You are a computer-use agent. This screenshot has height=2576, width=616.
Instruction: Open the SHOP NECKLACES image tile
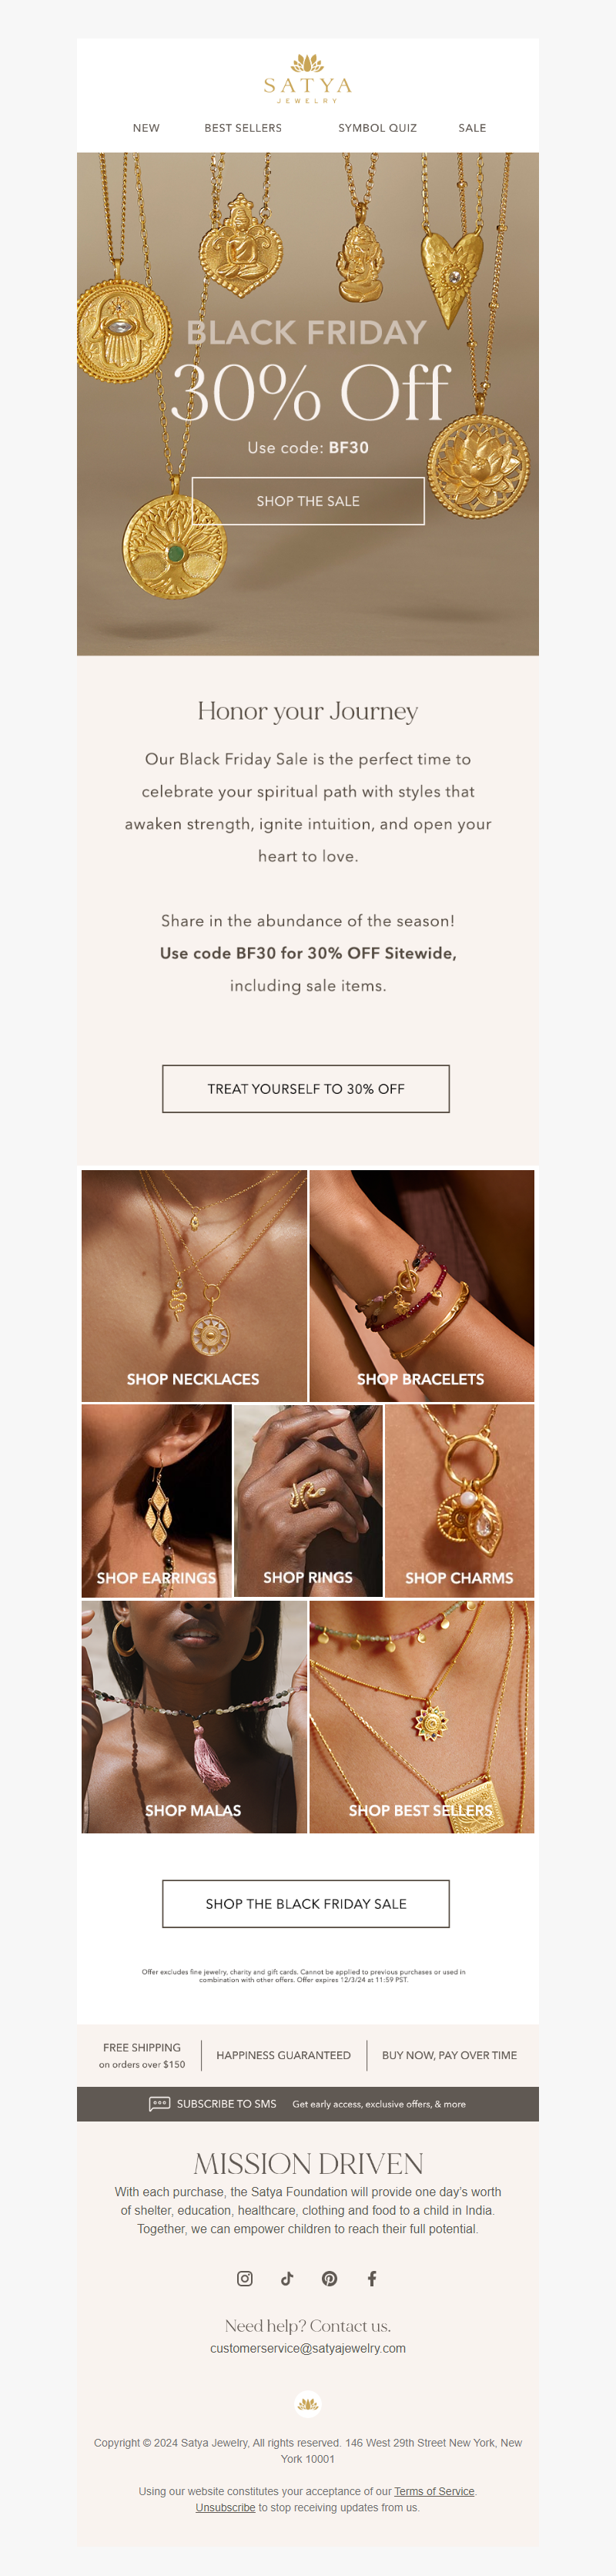(x=194, y=1286)
